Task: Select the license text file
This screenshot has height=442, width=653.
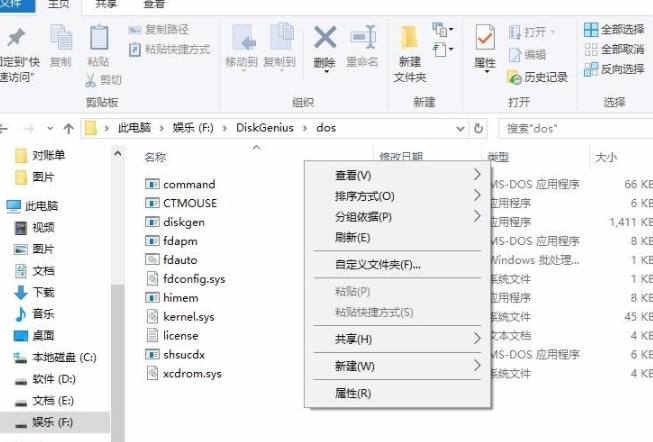Action: point(172,336)
